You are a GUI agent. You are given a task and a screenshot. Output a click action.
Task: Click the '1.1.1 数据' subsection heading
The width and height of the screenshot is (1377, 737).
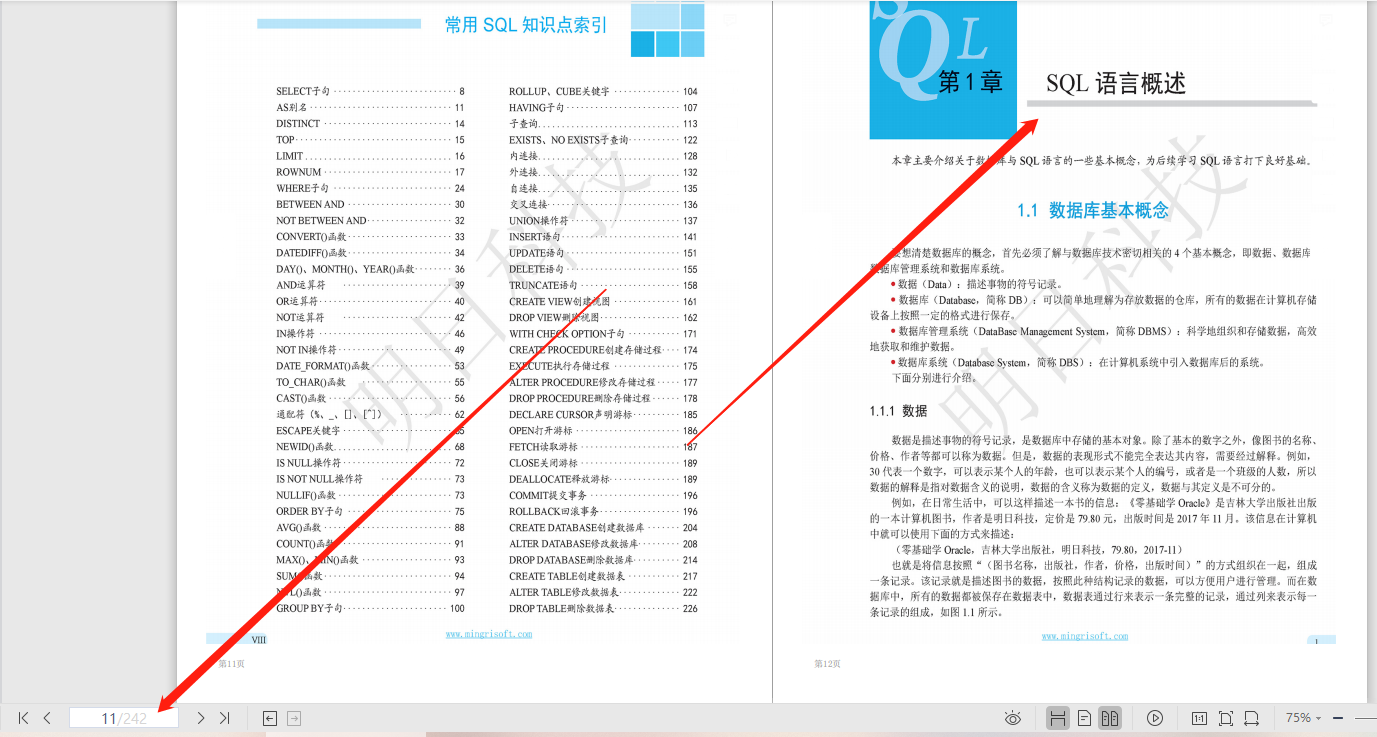pos(898,411)
